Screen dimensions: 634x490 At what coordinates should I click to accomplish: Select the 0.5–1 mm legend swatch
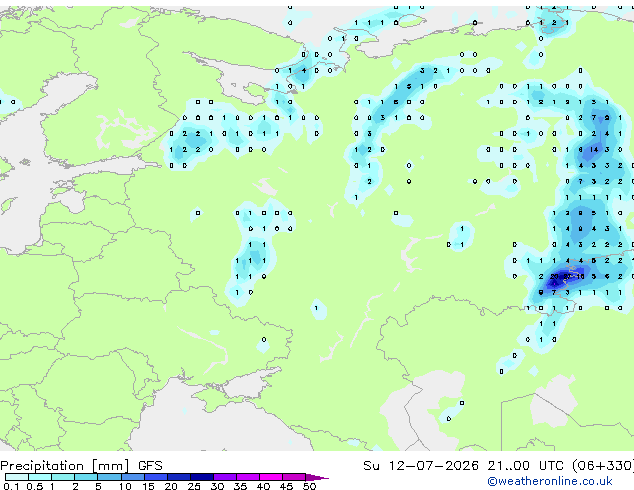click(x=40, y=477)
